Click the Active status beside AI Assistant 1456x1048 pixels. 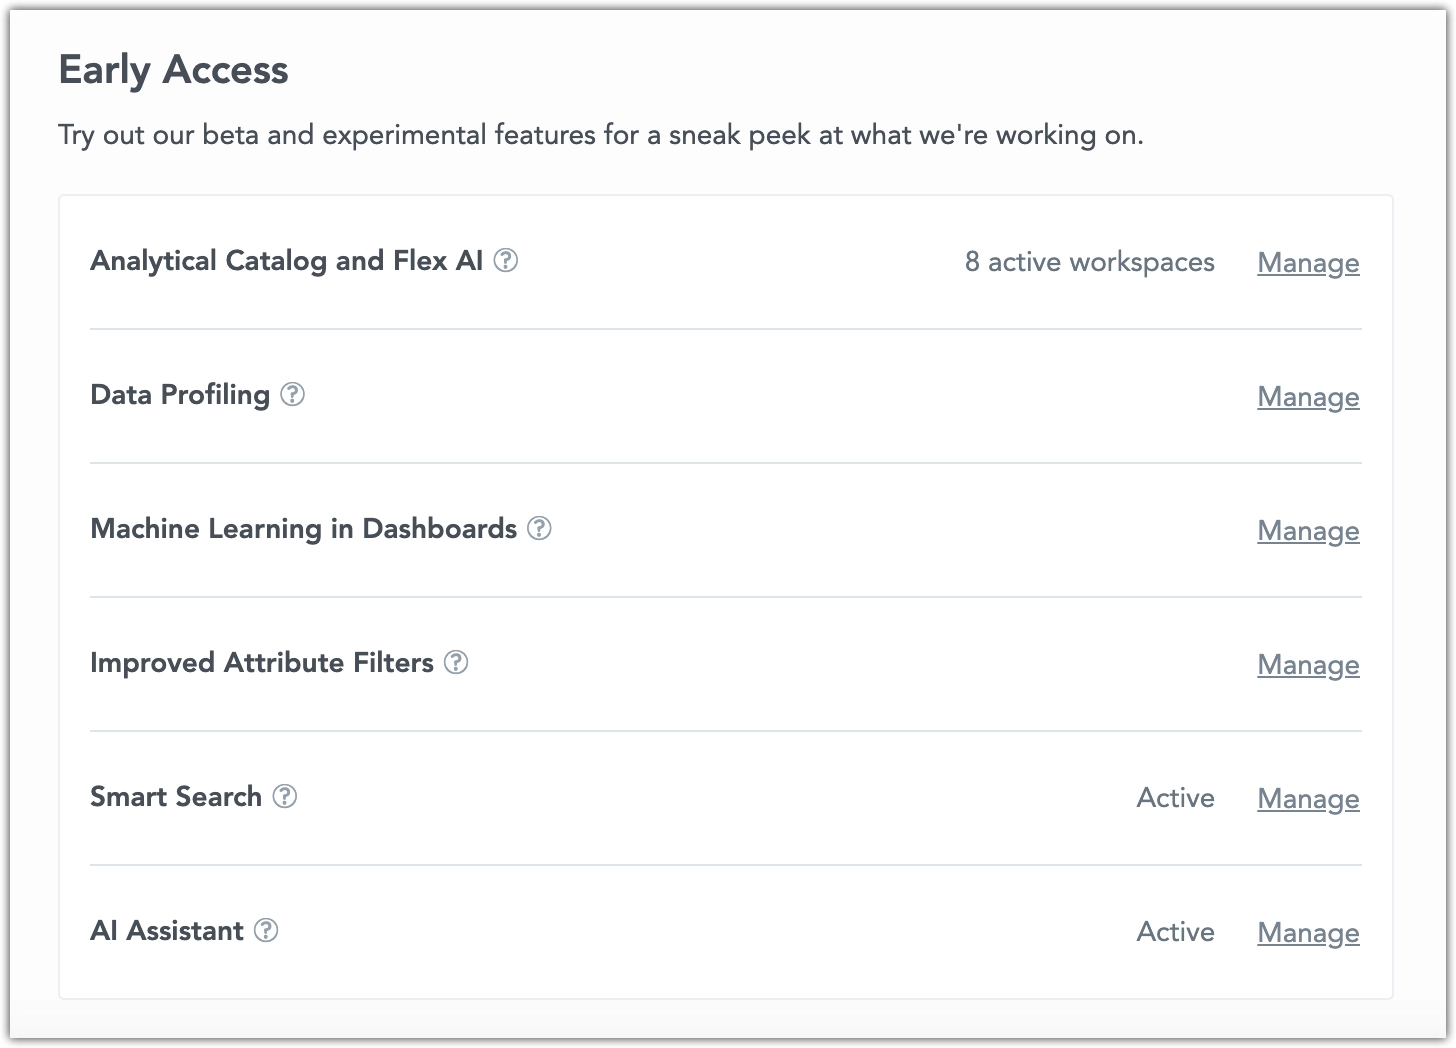[1174, 932]
